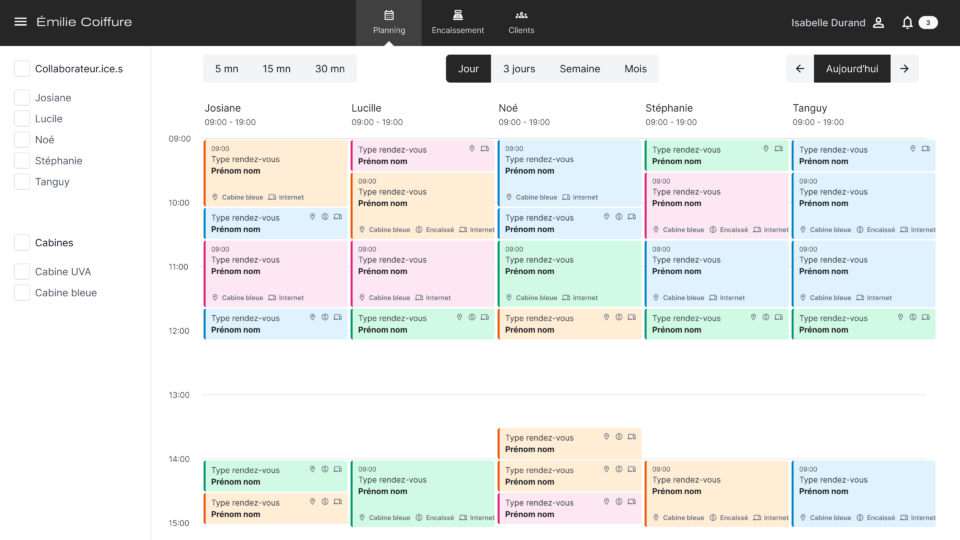960x540 pixels.
Task: Open the hamburger menu
Action: point(20,22)
